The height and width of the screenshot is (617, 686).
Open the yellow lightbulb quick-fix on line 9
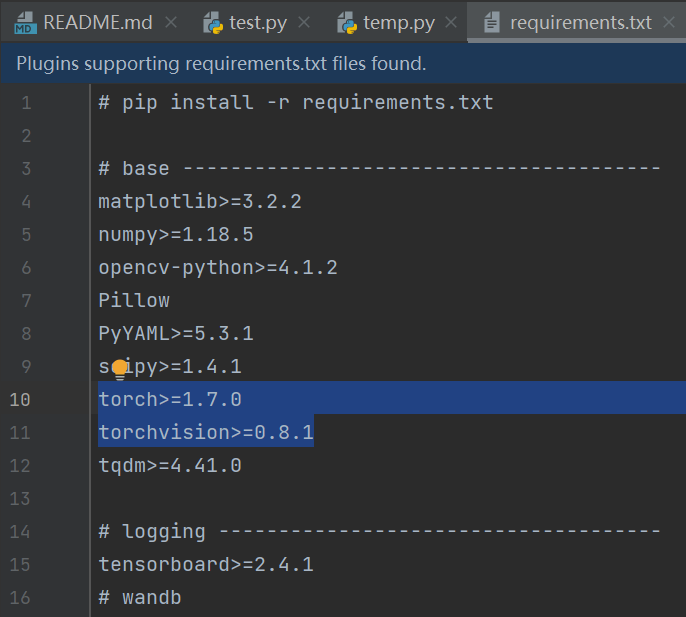point(119,369)
